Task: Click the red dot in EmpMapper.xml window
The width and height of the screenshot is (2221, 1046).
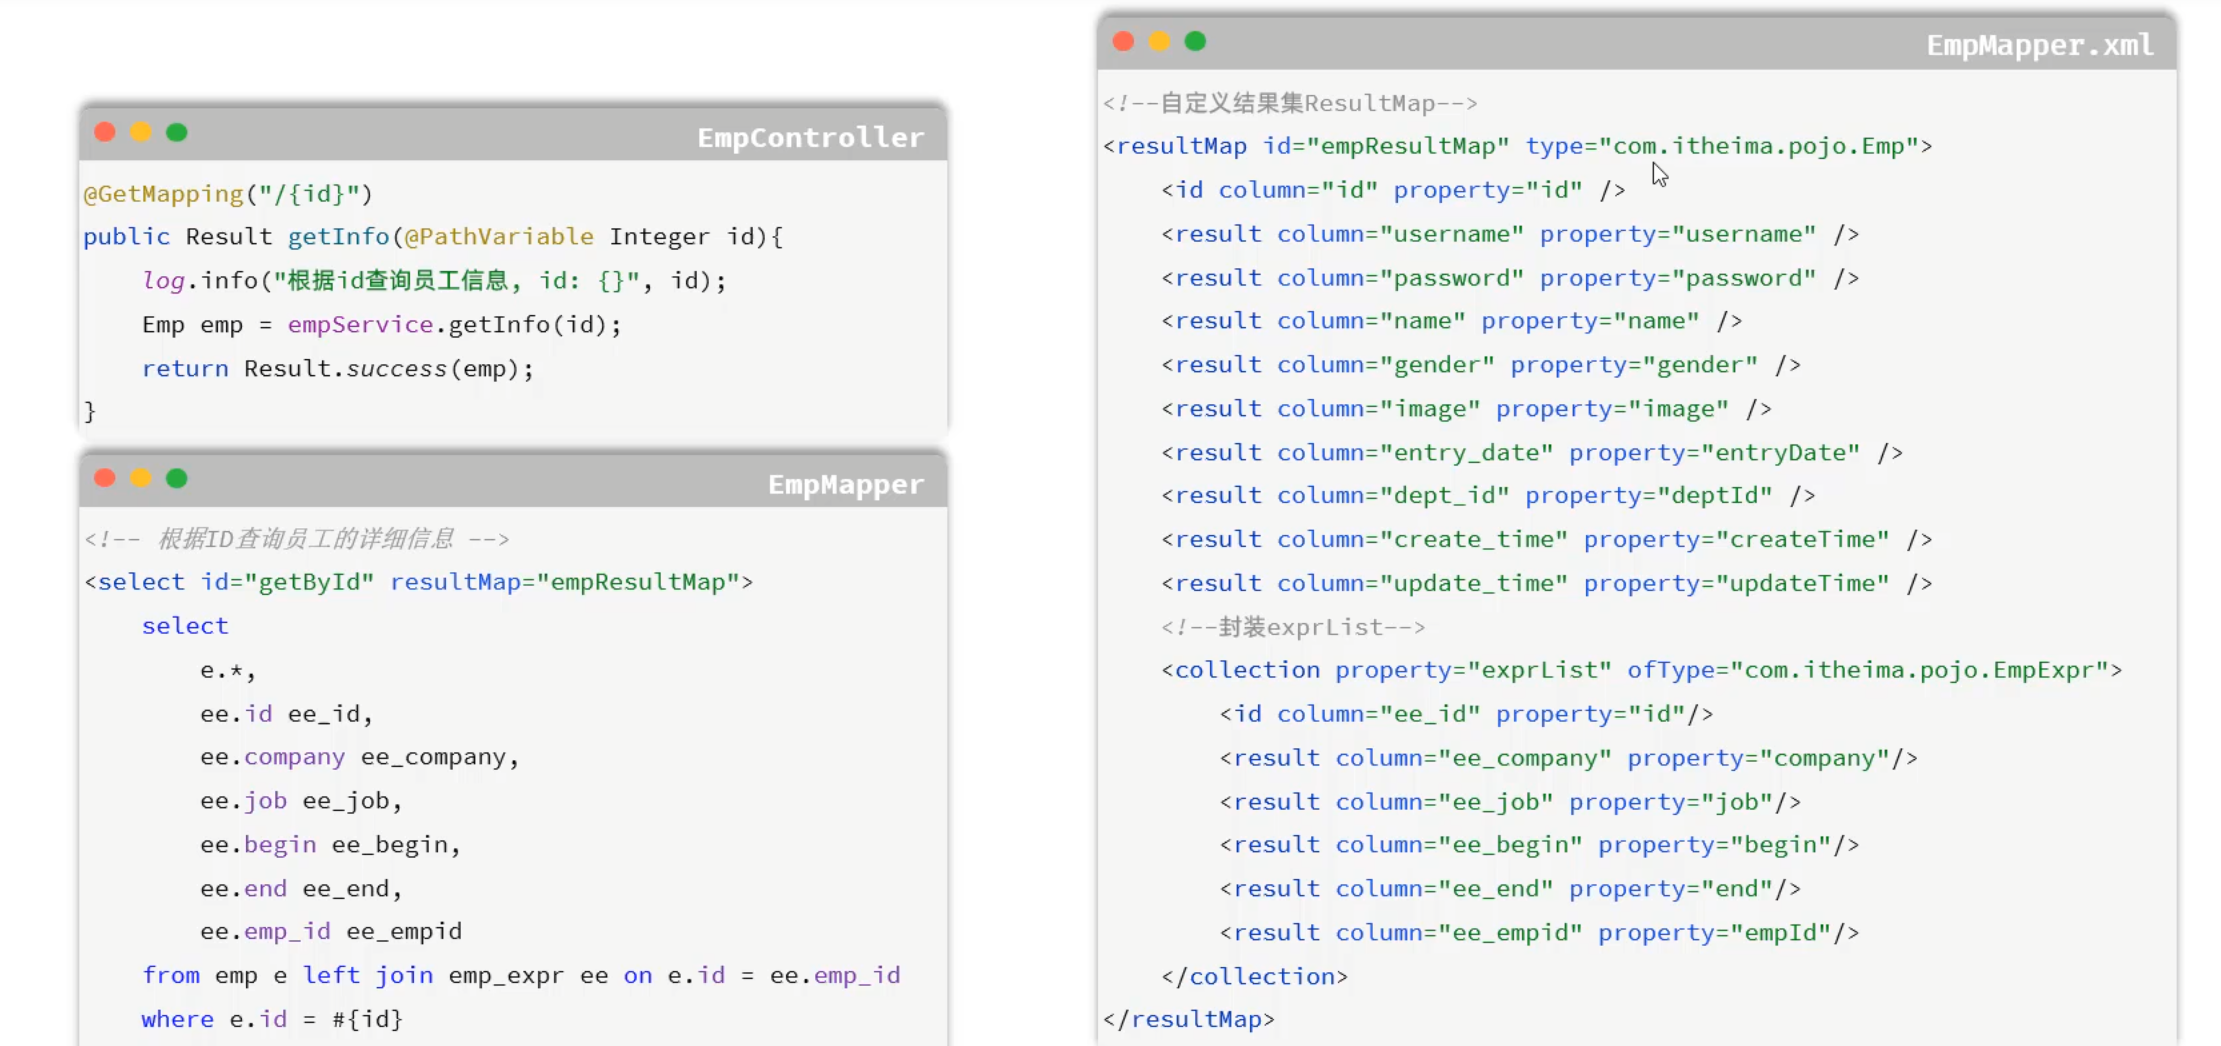Action: 1123,41
